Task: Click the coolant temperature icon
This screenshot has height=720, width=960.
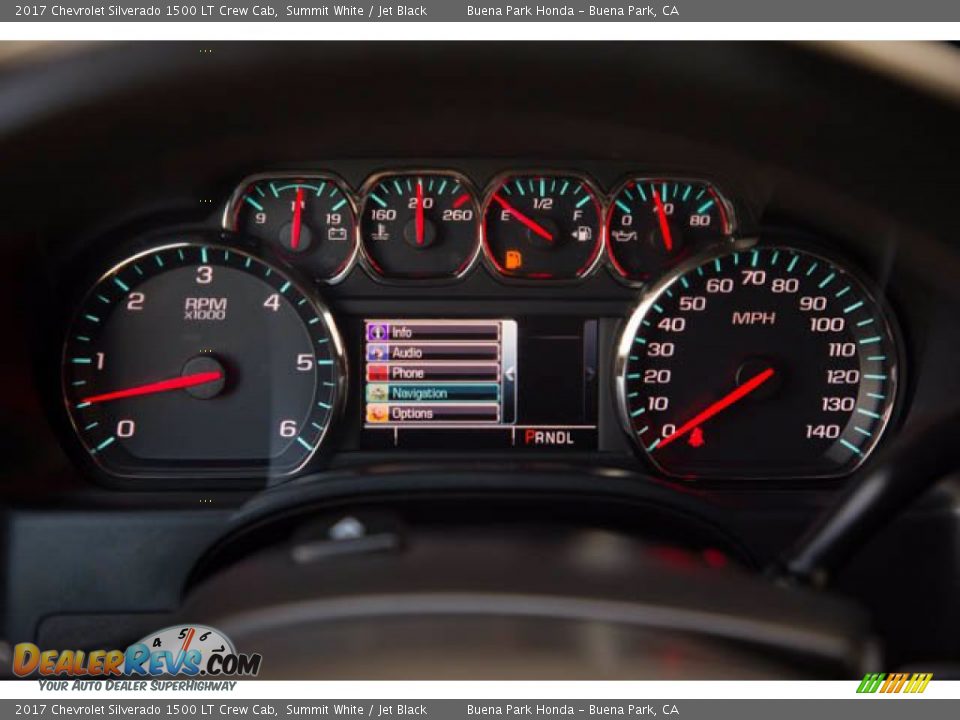Action: click(380, 232)
